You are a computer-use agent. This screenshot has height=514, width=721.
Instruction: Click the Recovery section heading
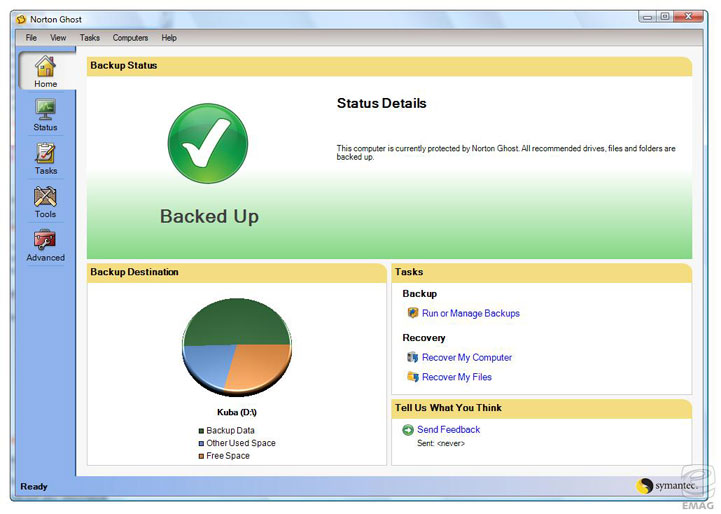click(423, 337)
